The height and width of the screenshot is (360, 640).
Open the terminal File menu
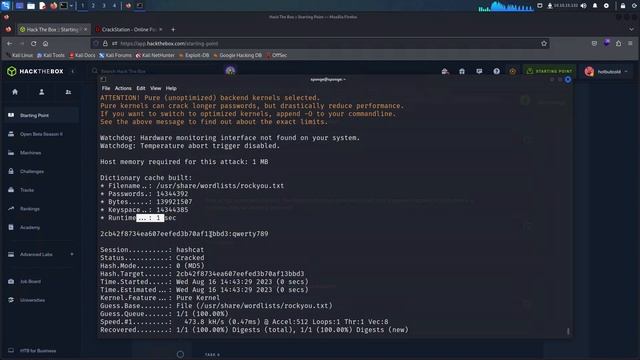(x=106, y=88)
